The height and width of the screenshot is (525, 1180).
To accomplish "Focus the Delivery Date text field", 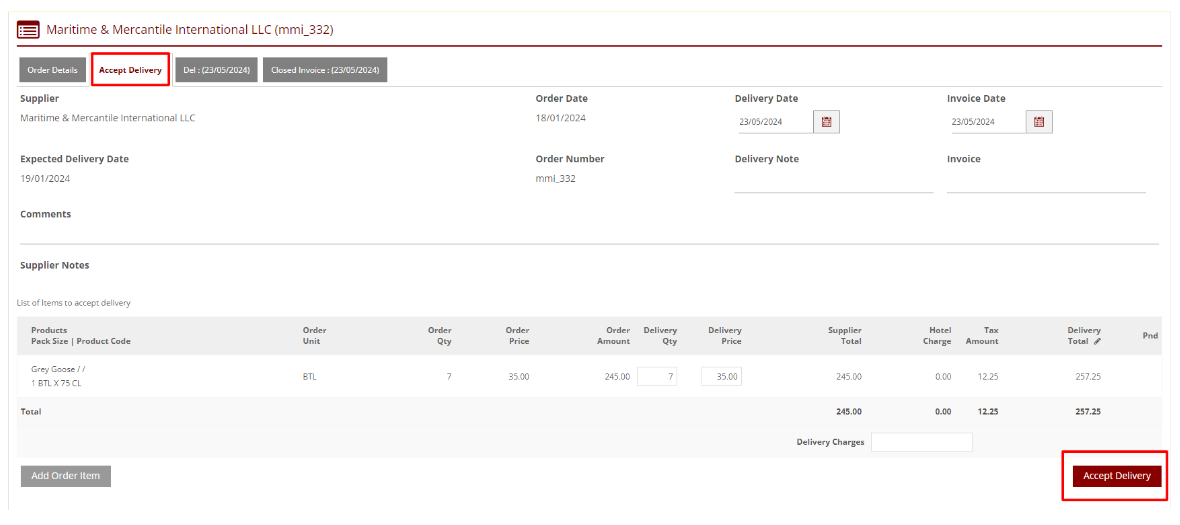I will pos(773,122).
